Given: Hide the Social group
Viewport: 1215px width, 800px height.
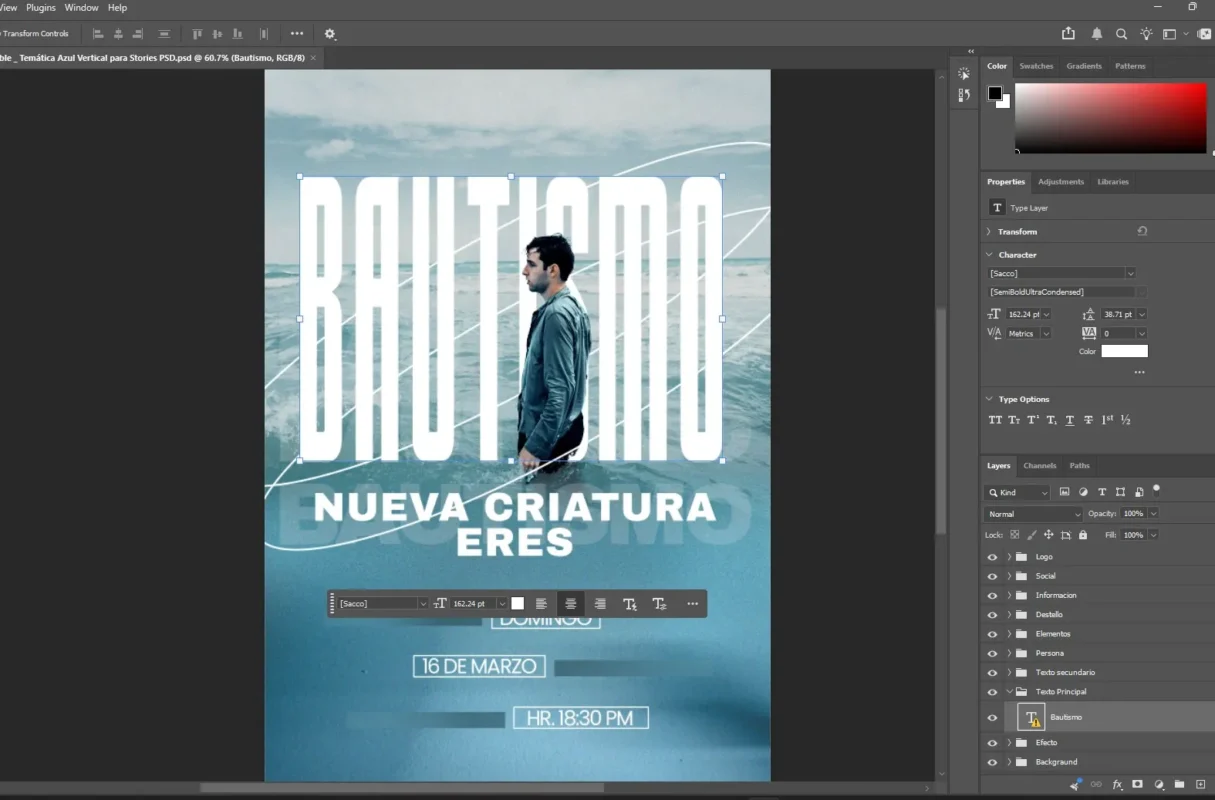Looking at the screenshot, I should (x=992, y=576).
